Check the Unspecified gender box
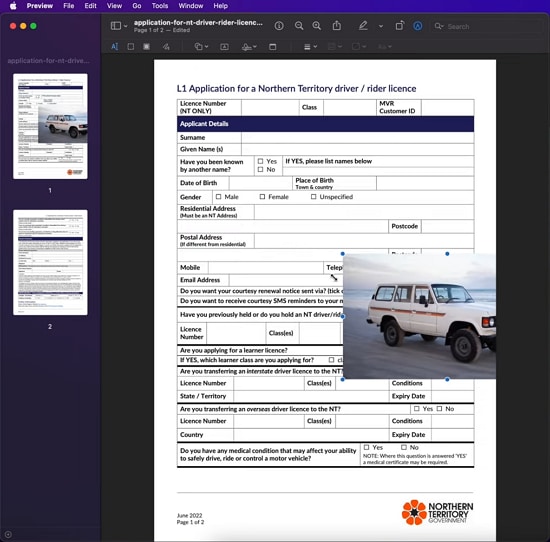Viewport: 550px width, 542px height. (x=313, y=196)
